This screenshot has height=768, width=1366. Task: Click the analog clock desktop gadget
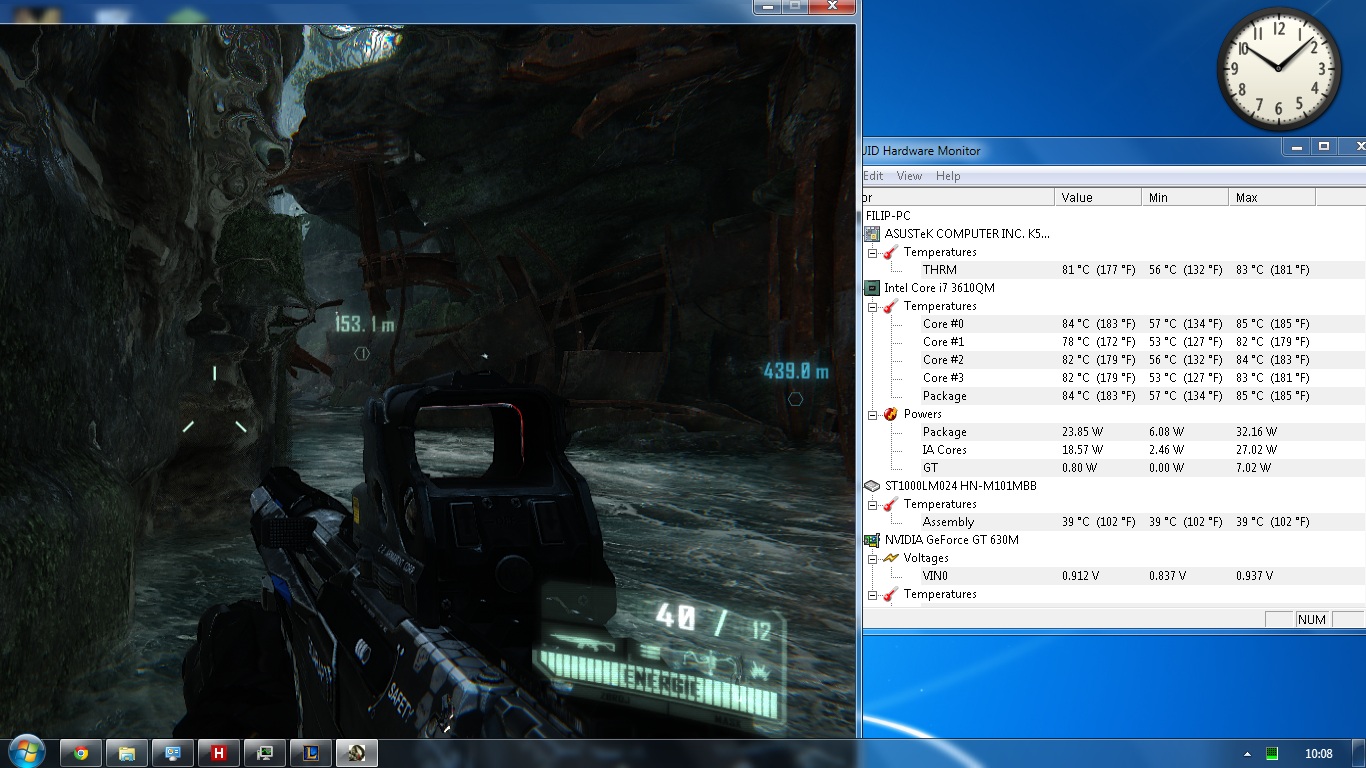click(x=1279, y=69)
